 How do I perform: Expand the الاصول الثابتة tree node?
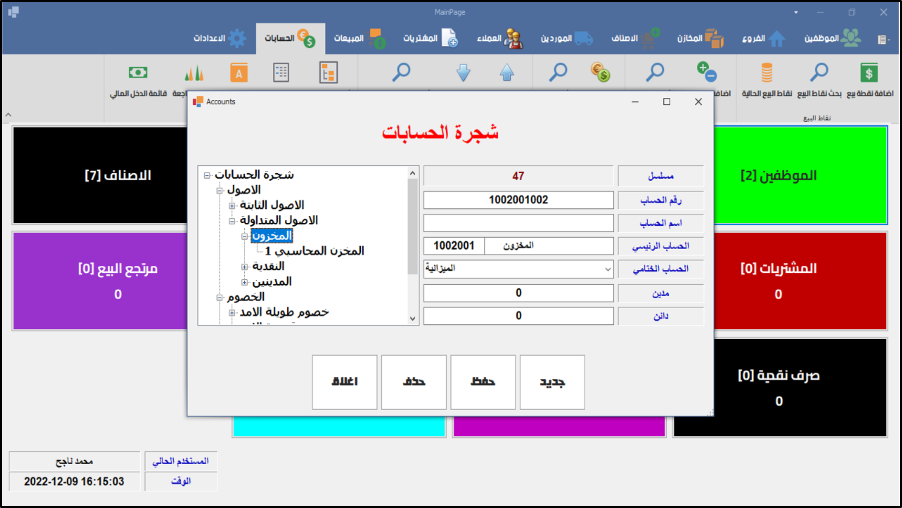tap(232, 205)
